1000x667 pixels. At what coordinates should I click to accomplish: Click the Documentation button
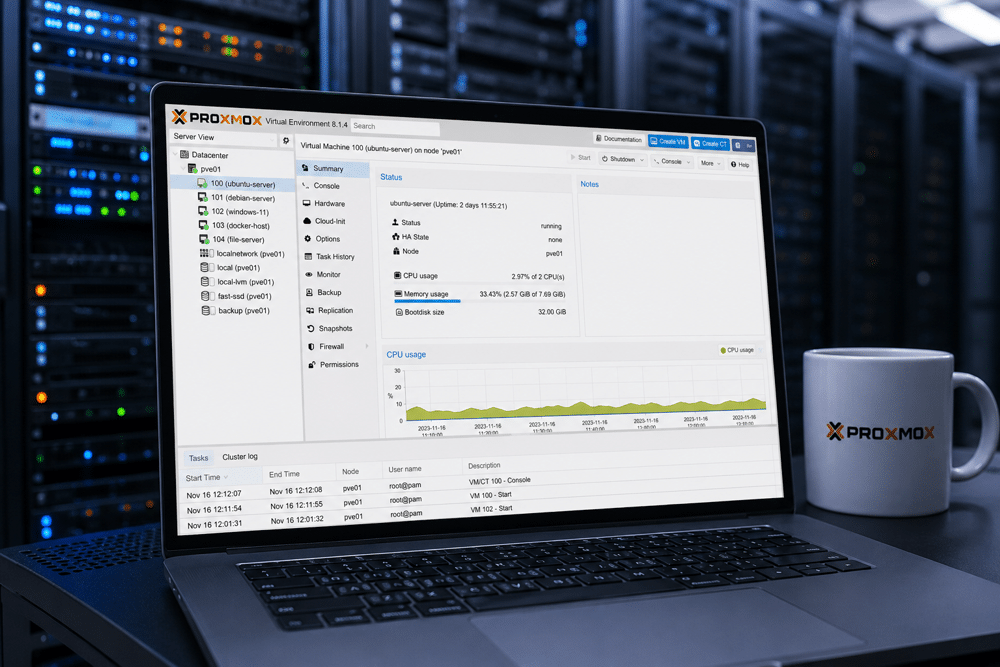pyautogui.click(x=619, y=138)
